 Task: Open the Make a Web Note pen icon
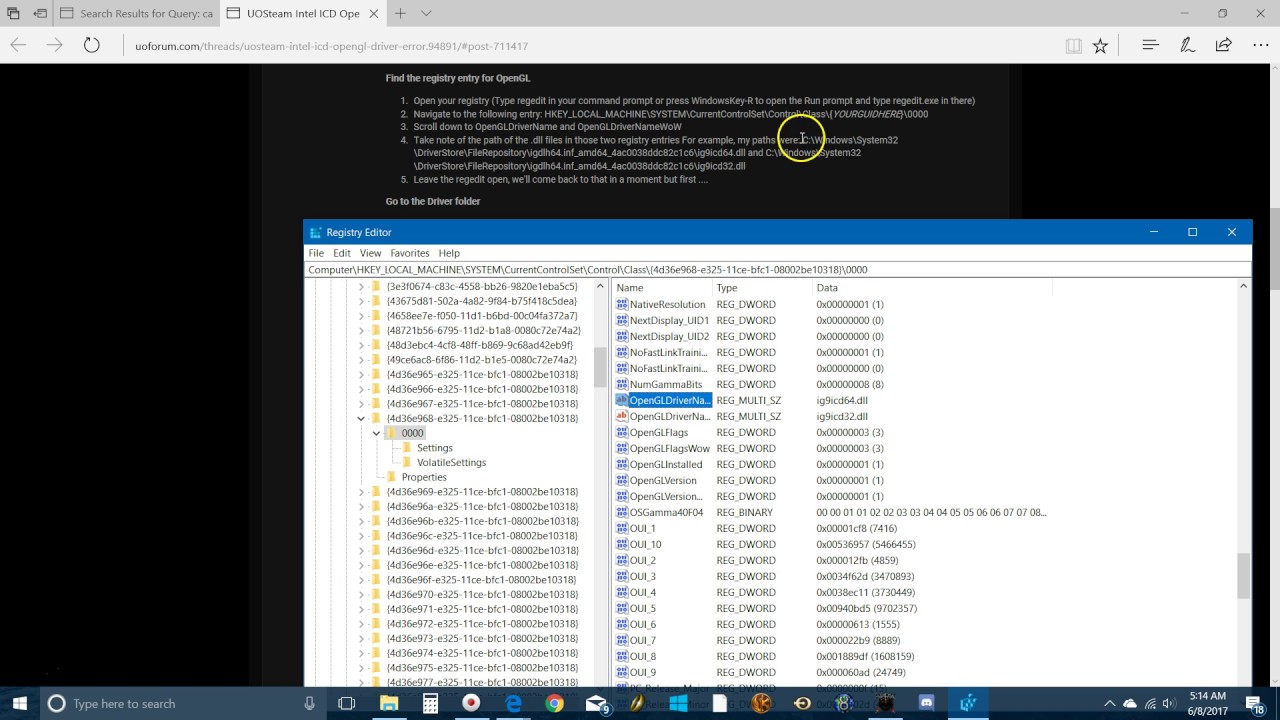click(1190, 45)
